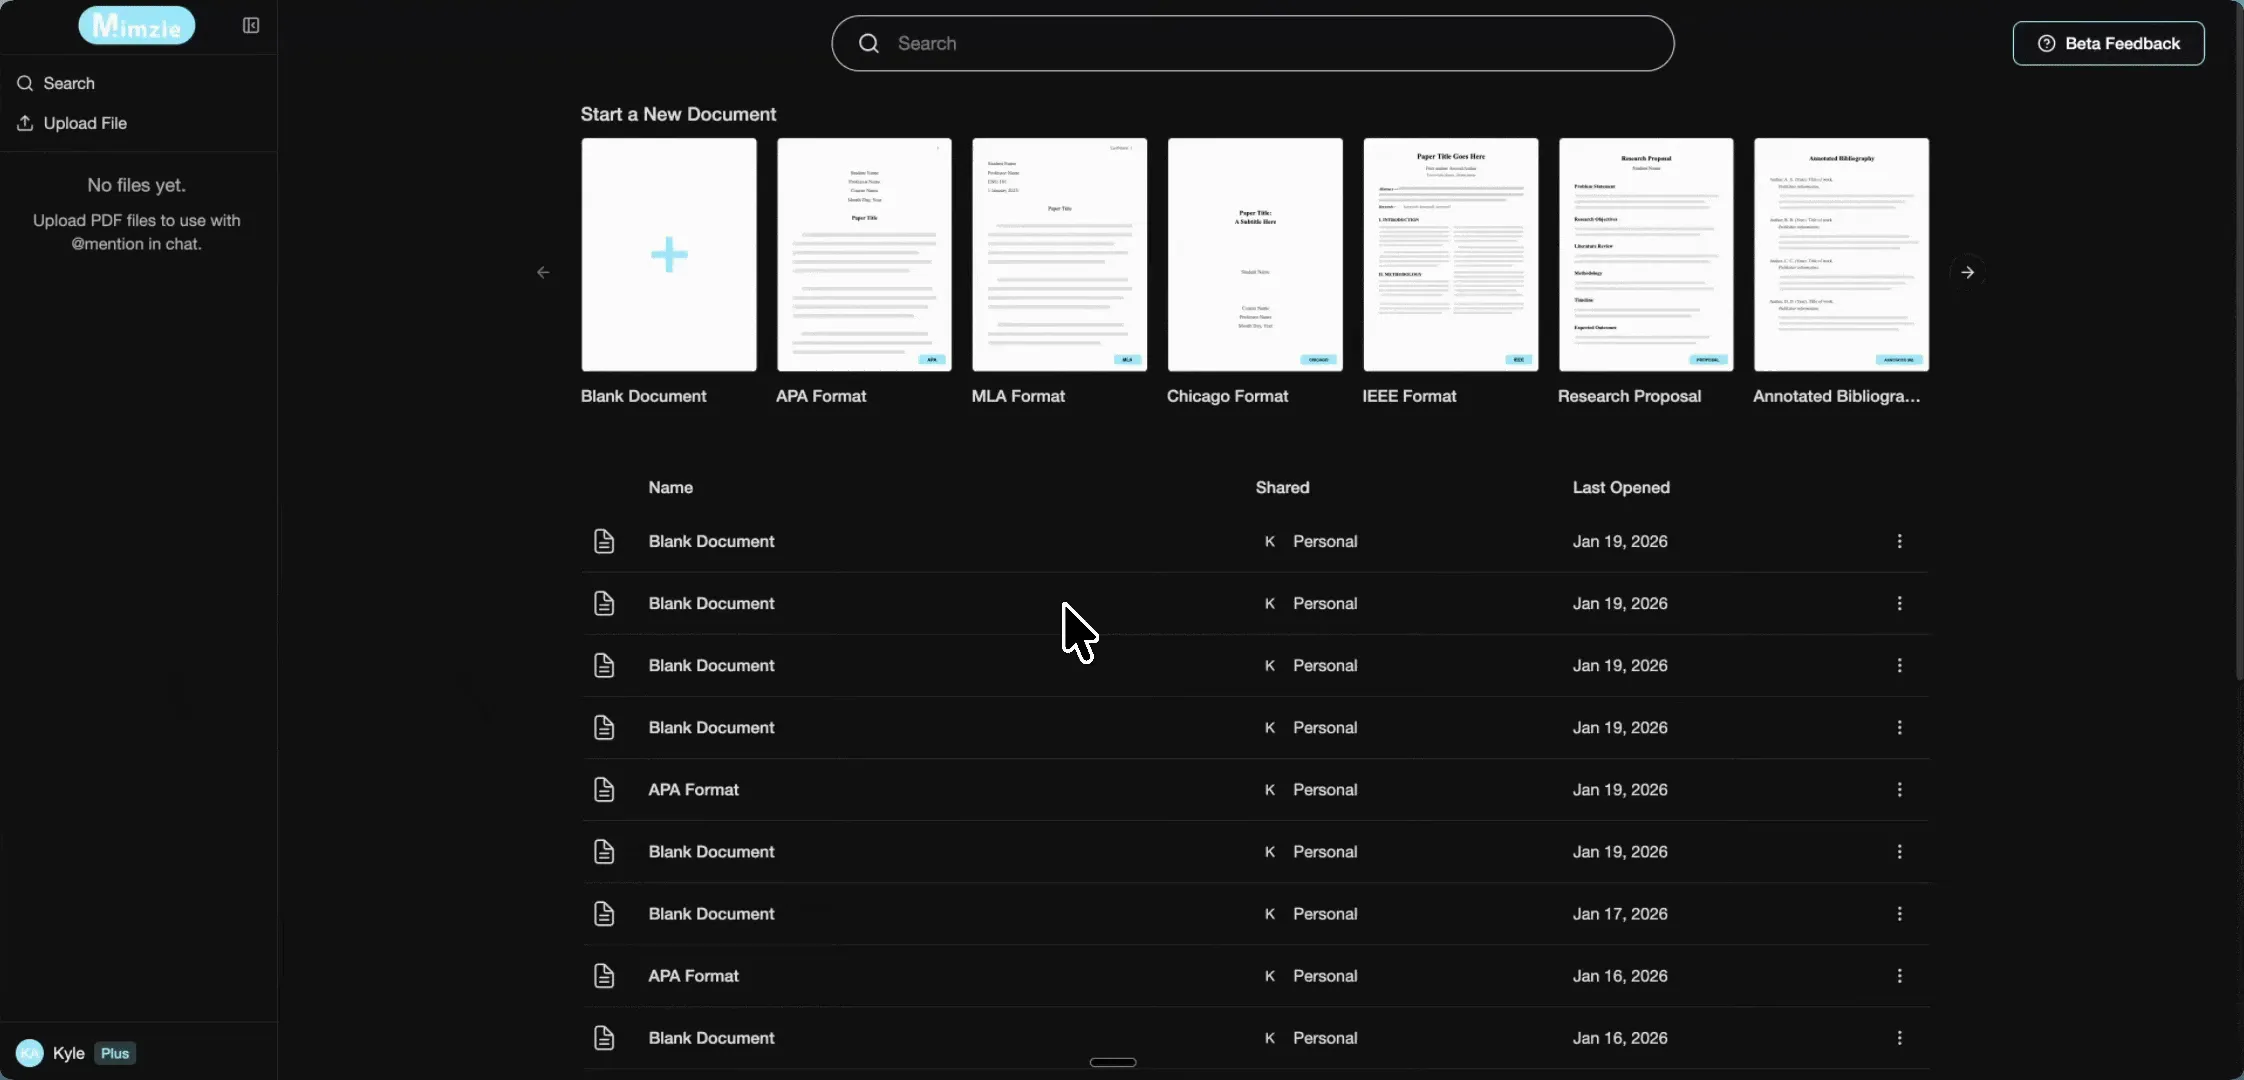Open three-dot menu for the first APA Format row
The image size is (2244, 1080).
pos(1899,790)
